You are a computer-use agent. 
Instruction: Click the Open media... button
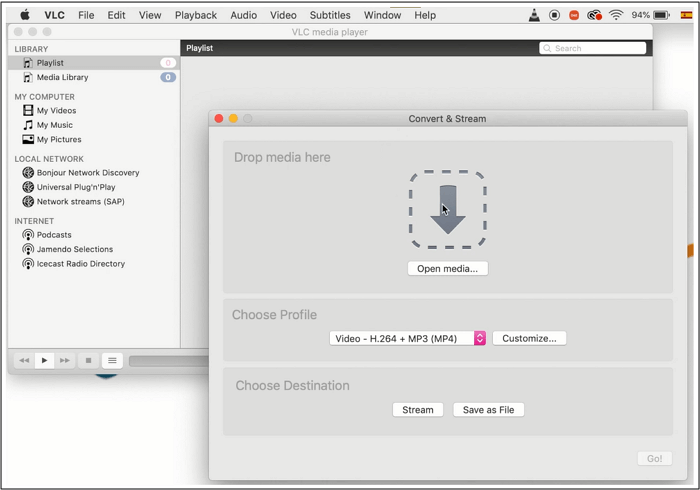tap(448, 269)
